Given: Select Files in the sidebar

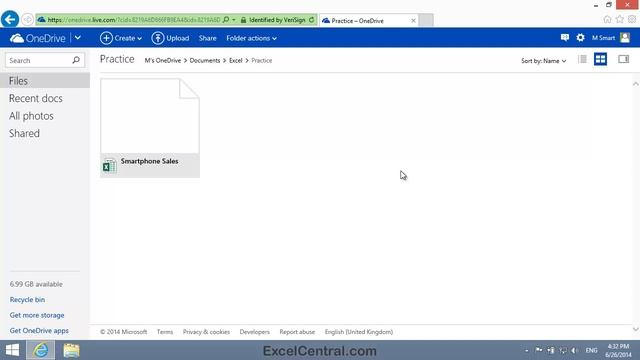Looking at the screenshot, I should click(x=45, y=81).
